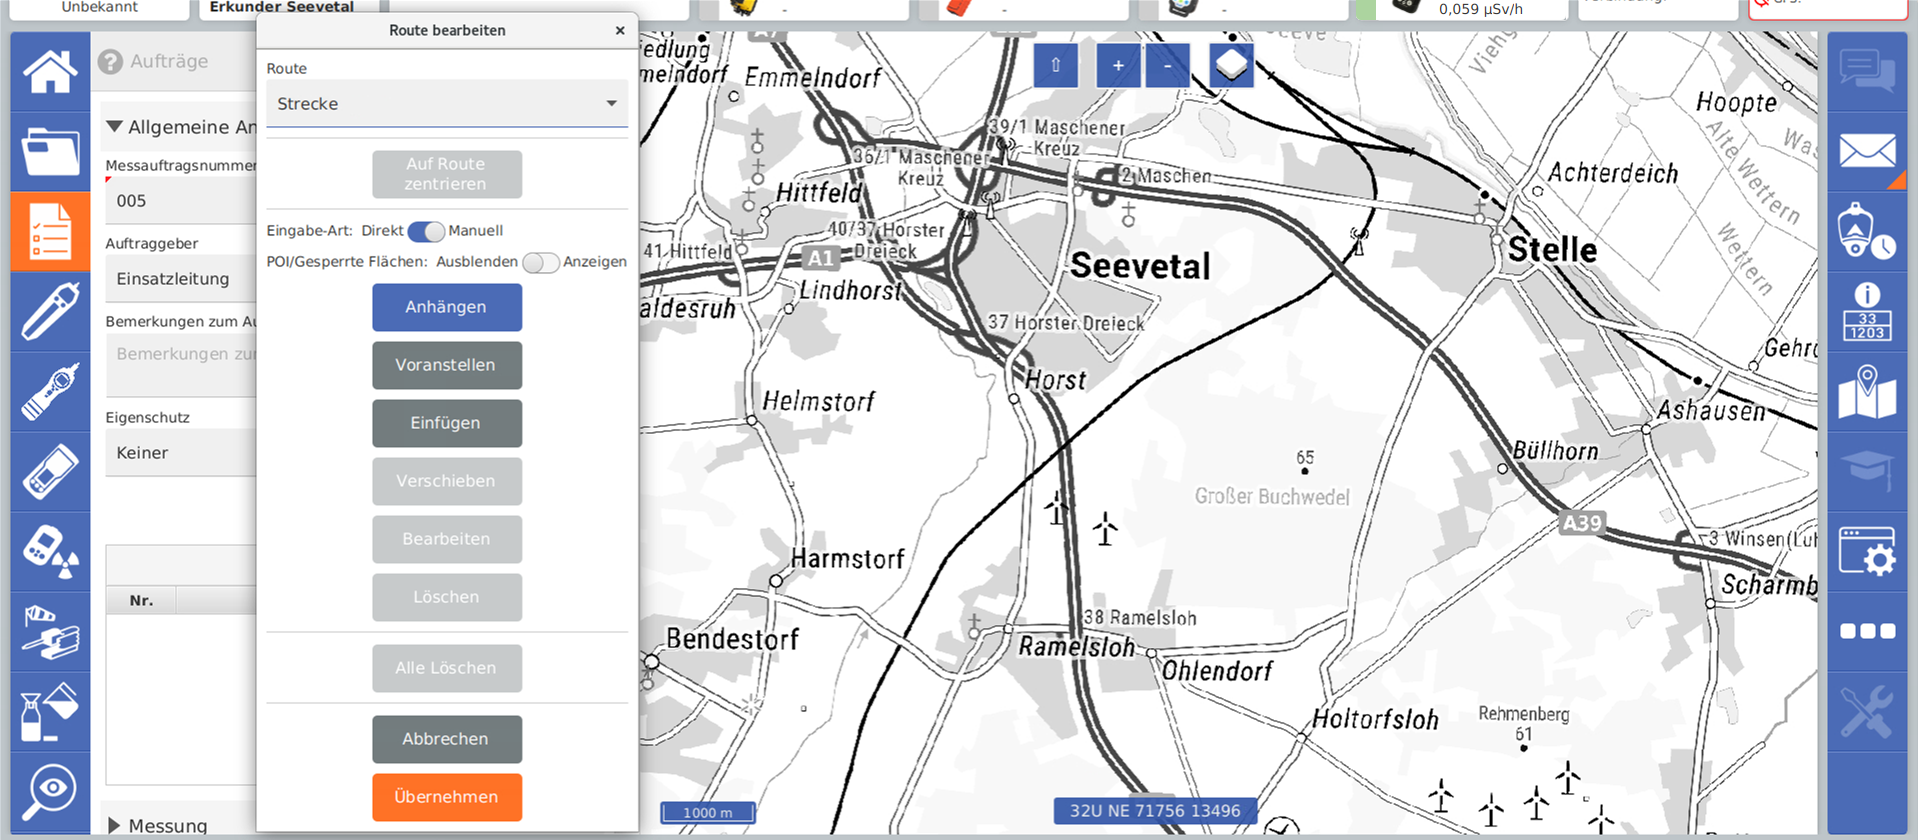Open the wrench and screwdriver tools icon
This screenshot has height=840, width=1918.
coord(1867,711)
